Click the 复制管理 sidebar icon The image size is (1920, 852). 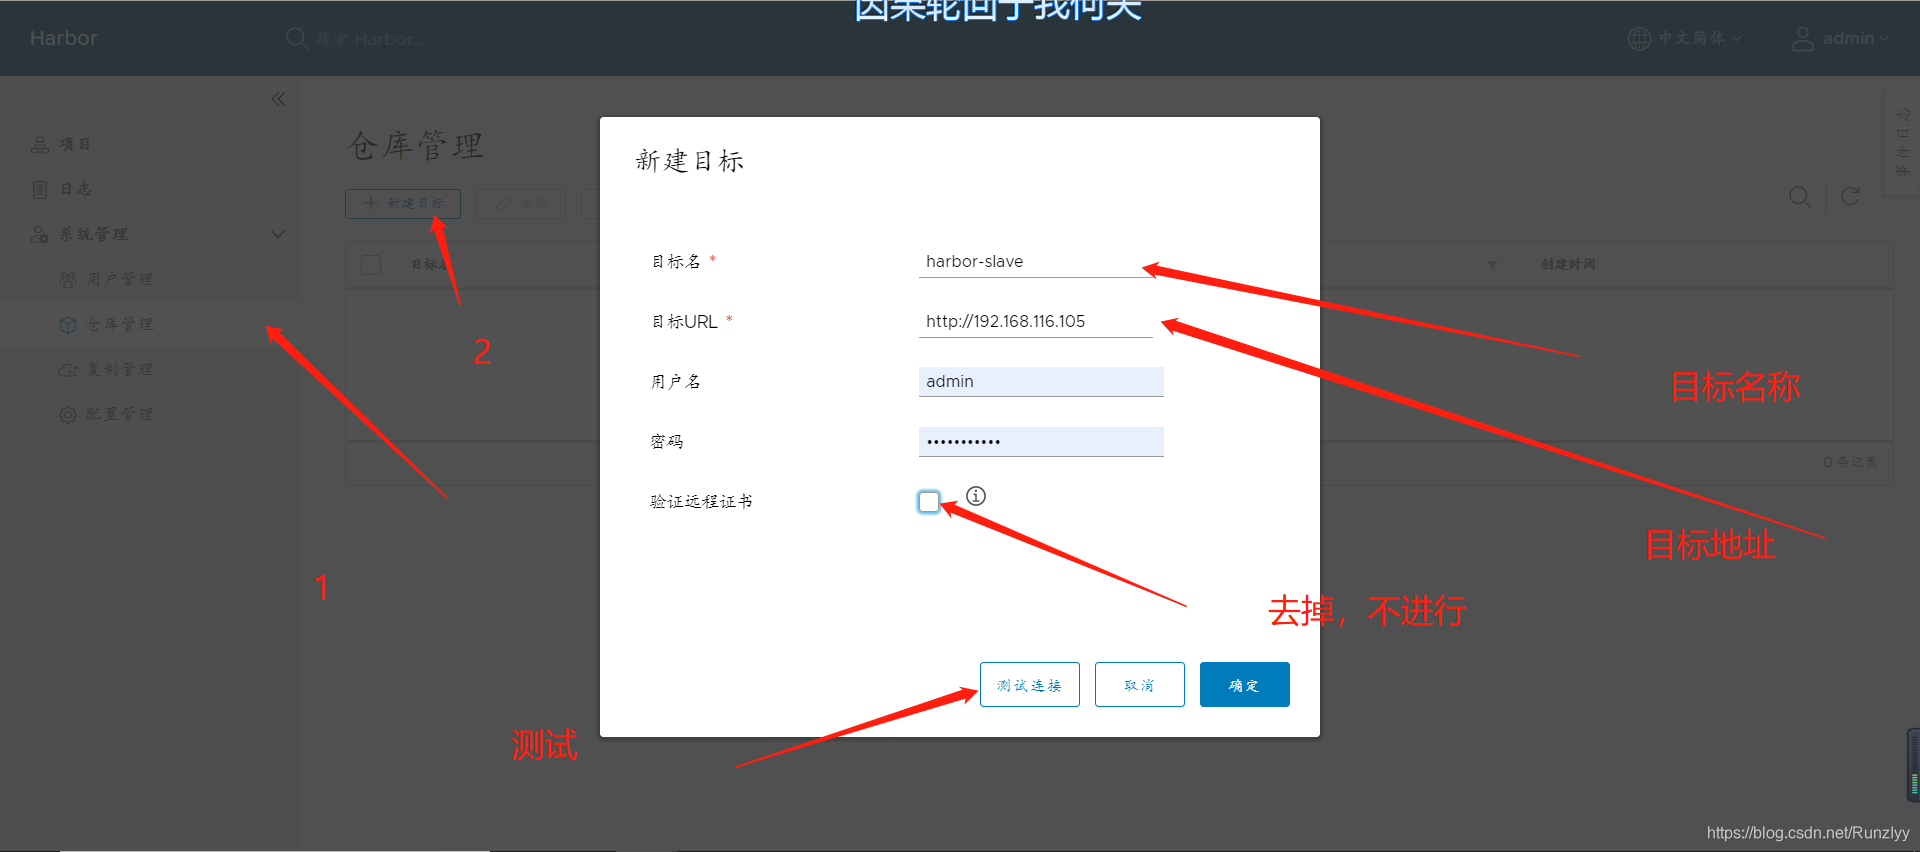(x=68, y=369)
